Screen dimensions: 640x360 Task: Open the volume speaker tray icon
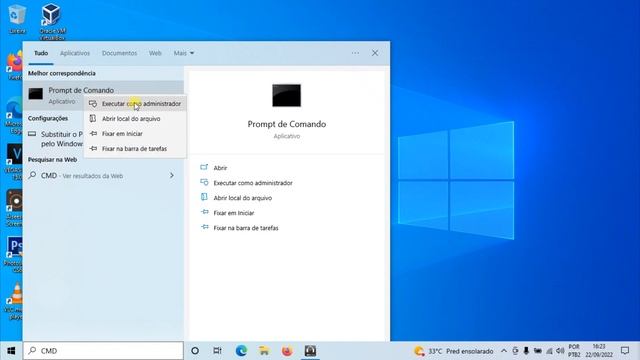(560, 351)
